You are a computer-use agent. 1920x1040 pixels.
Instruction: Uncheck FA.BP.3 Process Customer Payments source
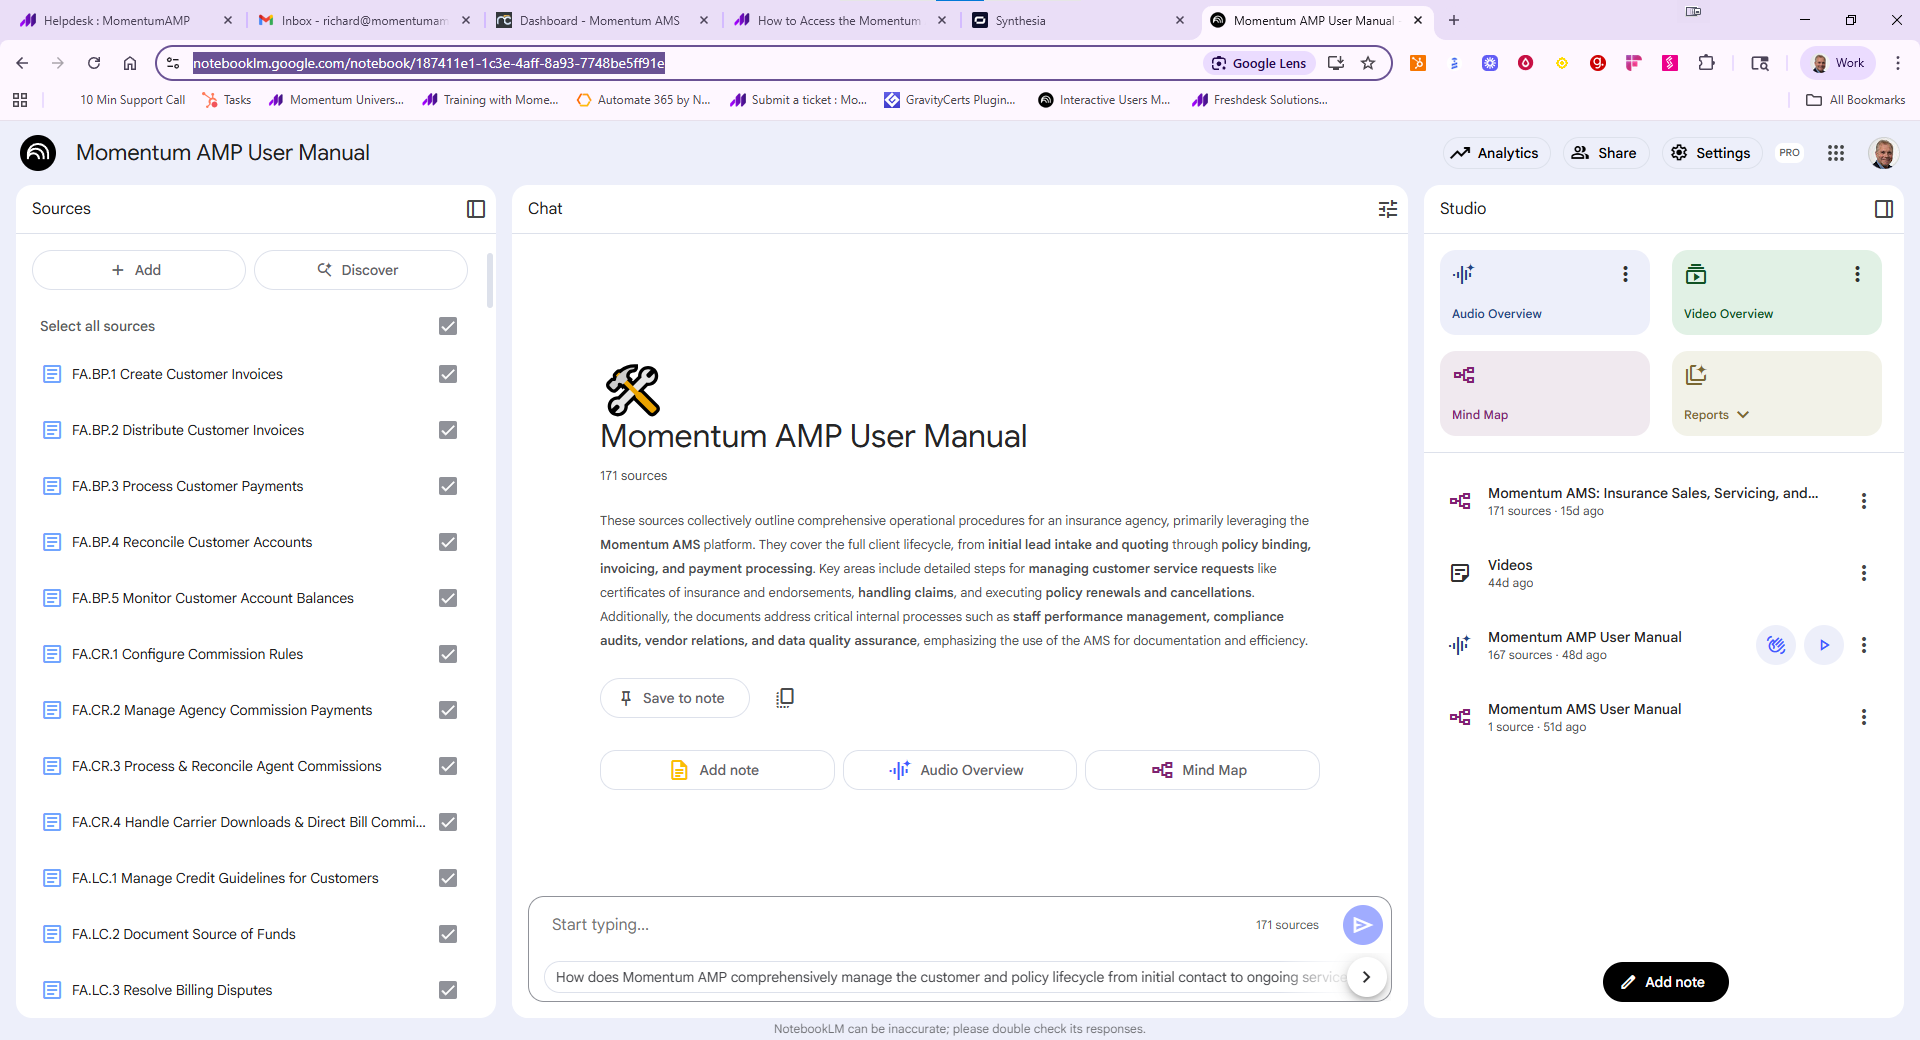click(448, 486)
